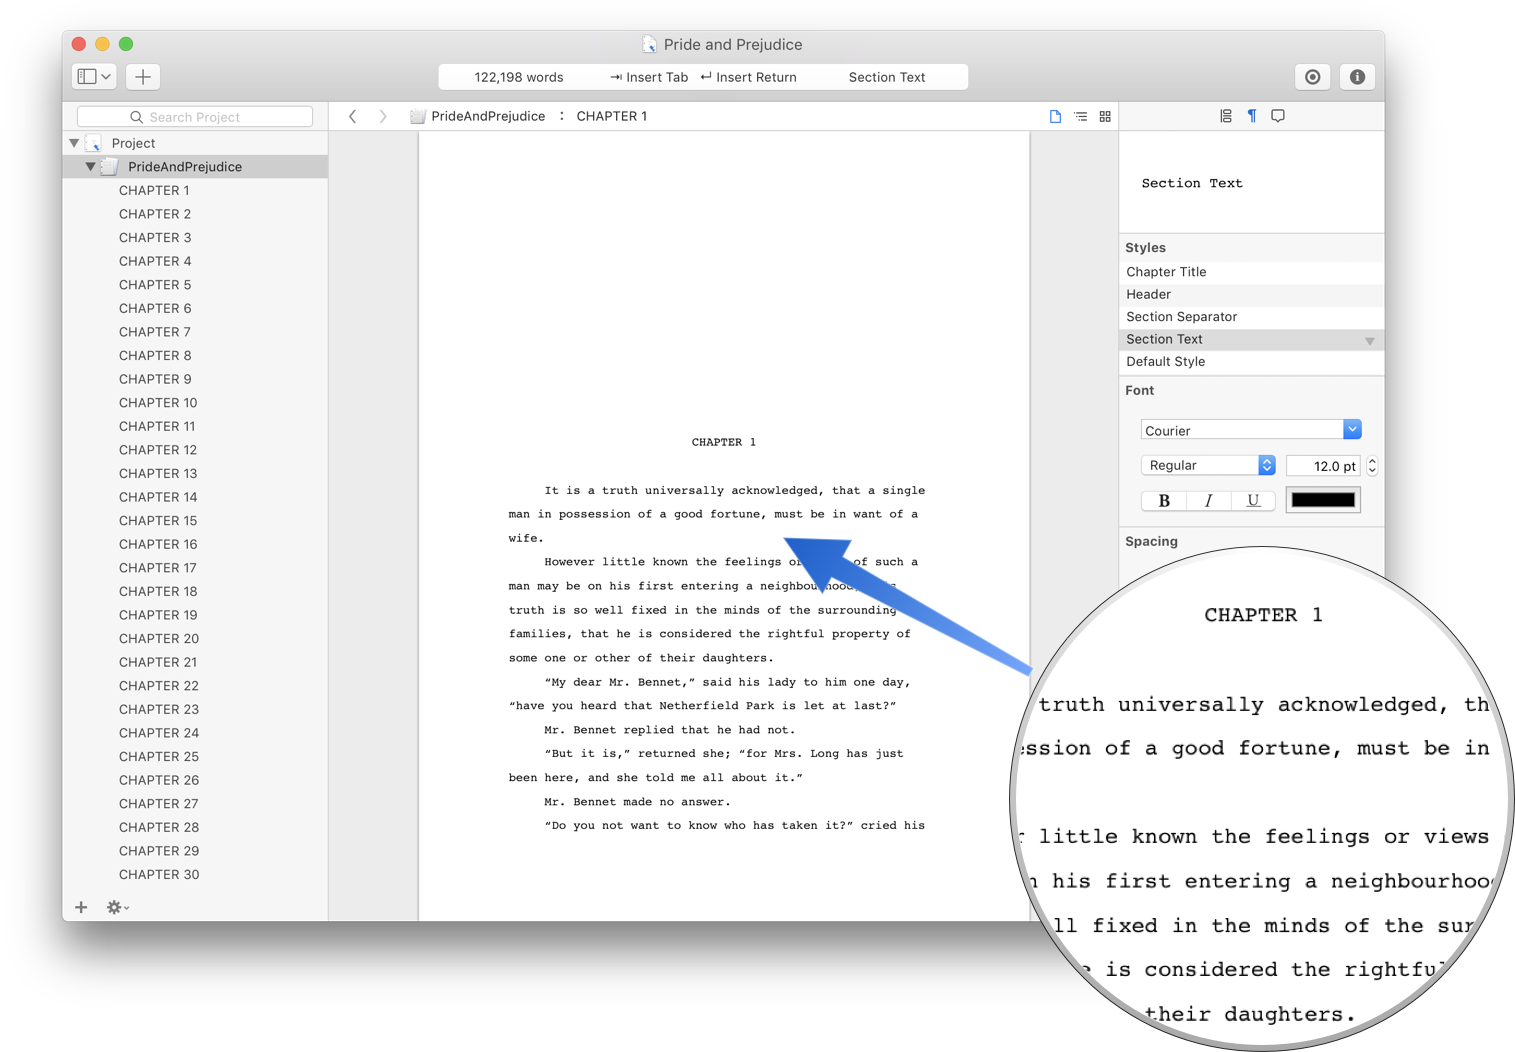Open the focus mode target icon
Viewport: 1515px width, 1052px height.
[1313, 77]
